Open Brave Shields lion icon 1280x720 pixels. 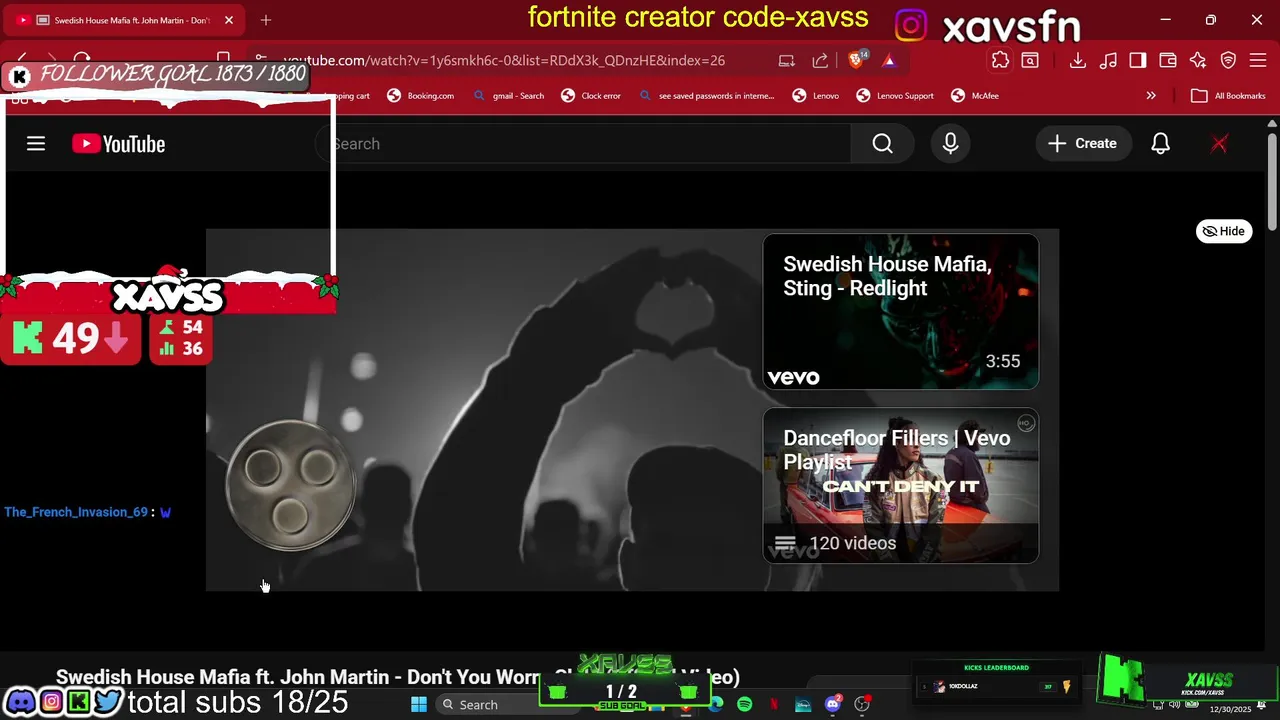coord(857,60)
